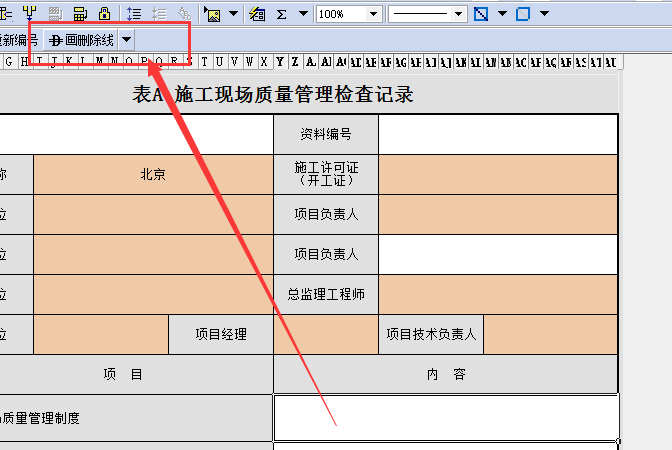Viewport: 672px width, 450px height.
Task: Expand the Sigma function dropdown arrow
Action: [x=301, y=14]
